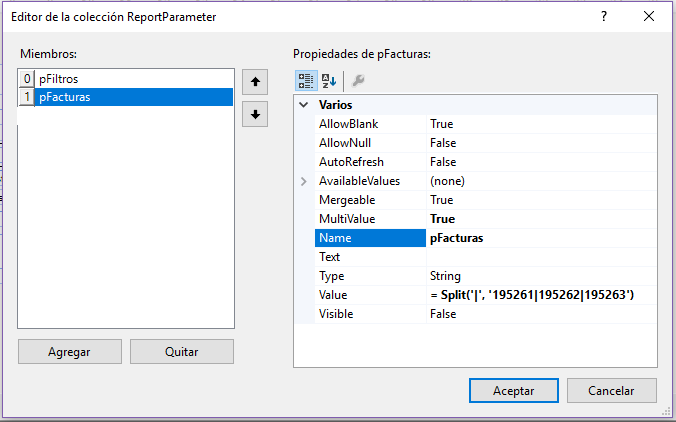Click the help question mark button

[x=604, y=17]
